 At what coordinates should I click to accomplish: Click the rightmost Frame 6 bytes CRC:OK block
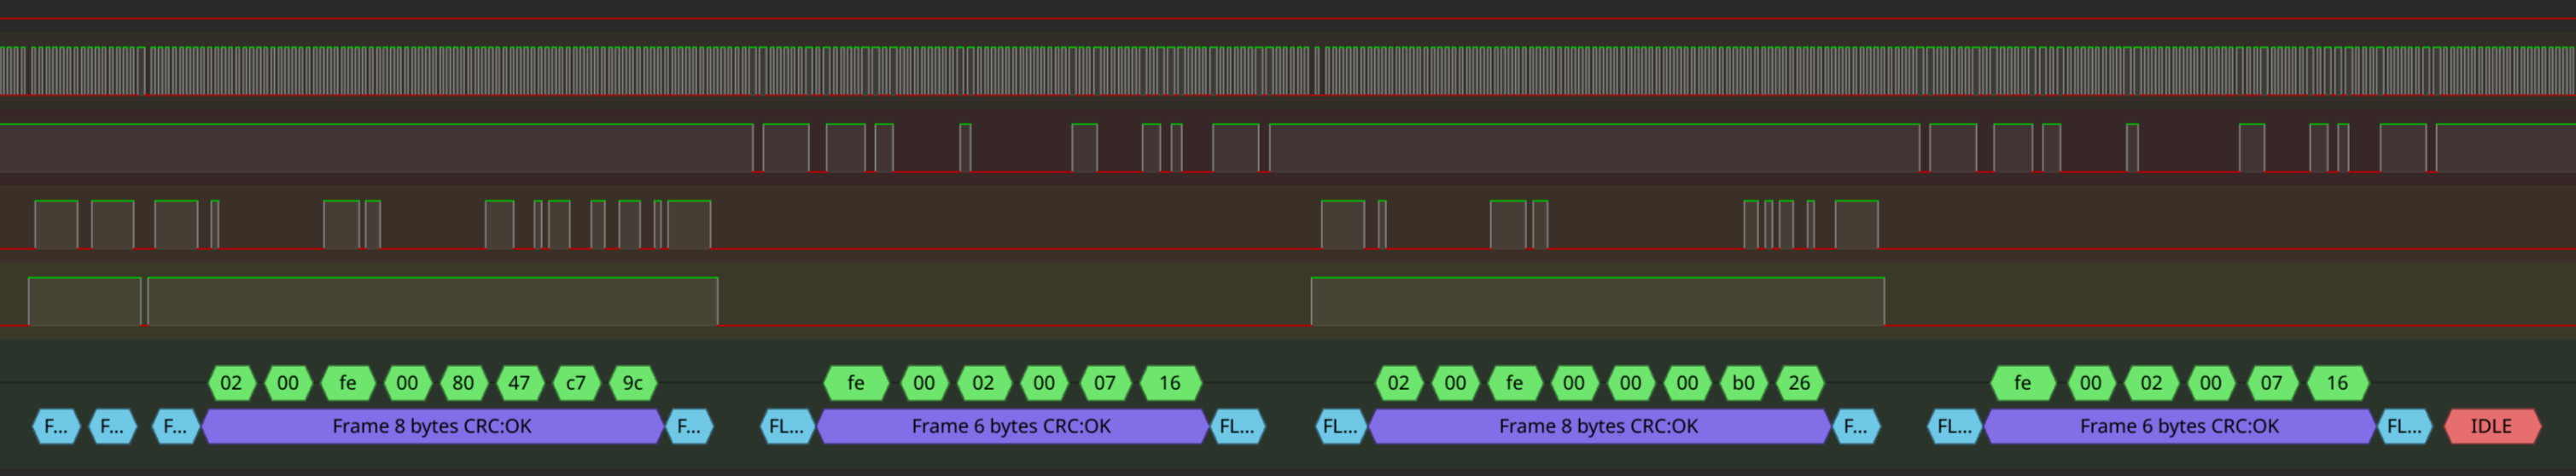tap(2179, 426)
